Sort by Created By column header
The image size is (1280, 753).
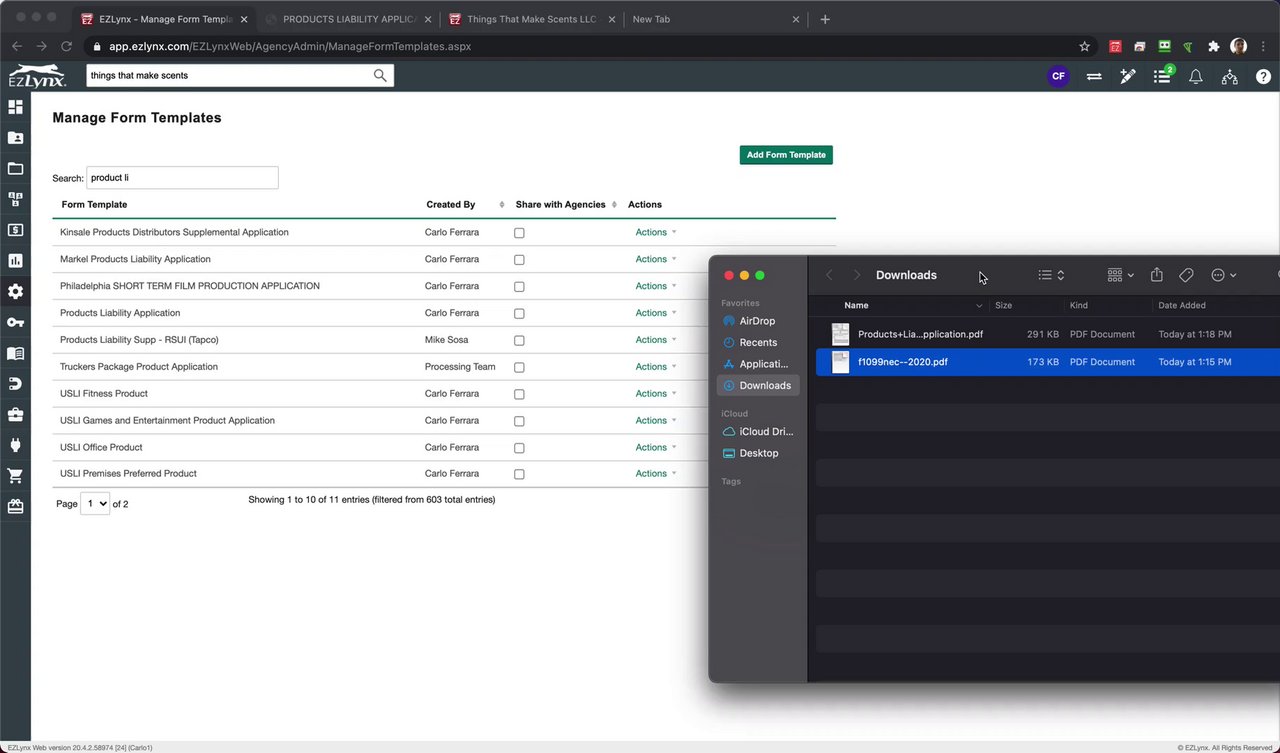pos(451,205)
